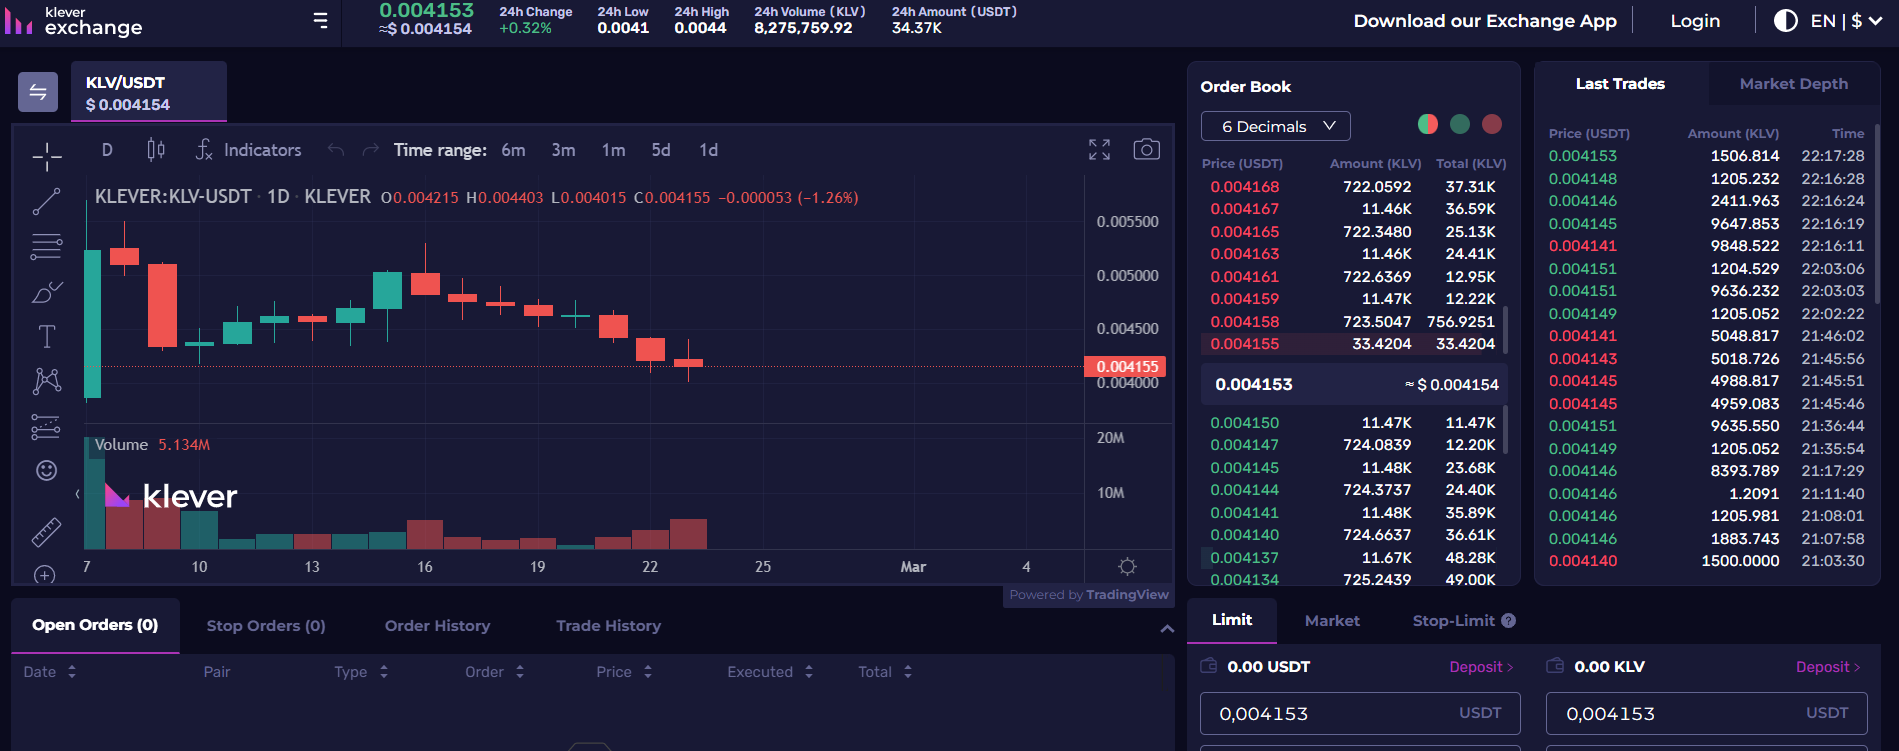Click the KLV wallet icon

coord(1555,666)
